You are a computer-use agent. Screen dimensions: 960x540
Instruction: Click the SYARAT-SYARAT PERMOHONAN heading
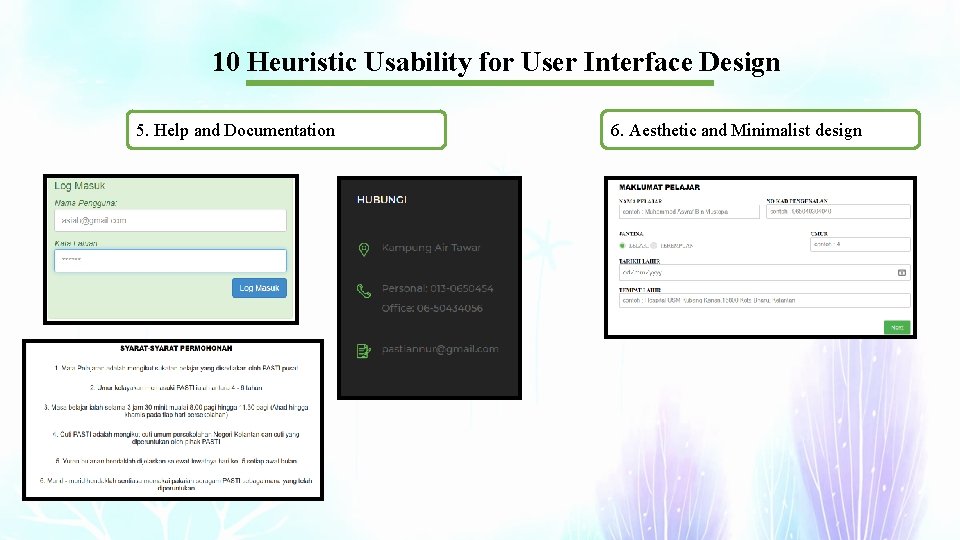point(176,348)
